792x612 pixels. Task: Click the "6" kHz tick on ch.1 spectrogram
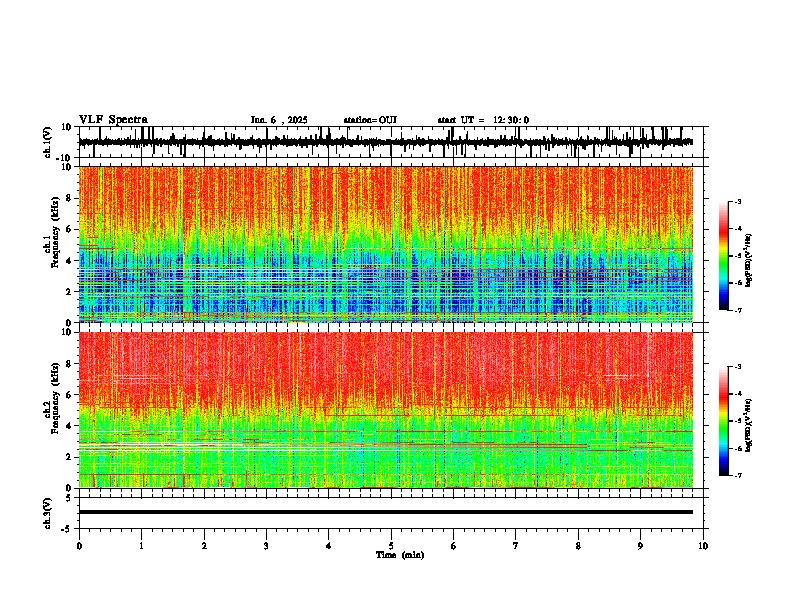[70, 229]
